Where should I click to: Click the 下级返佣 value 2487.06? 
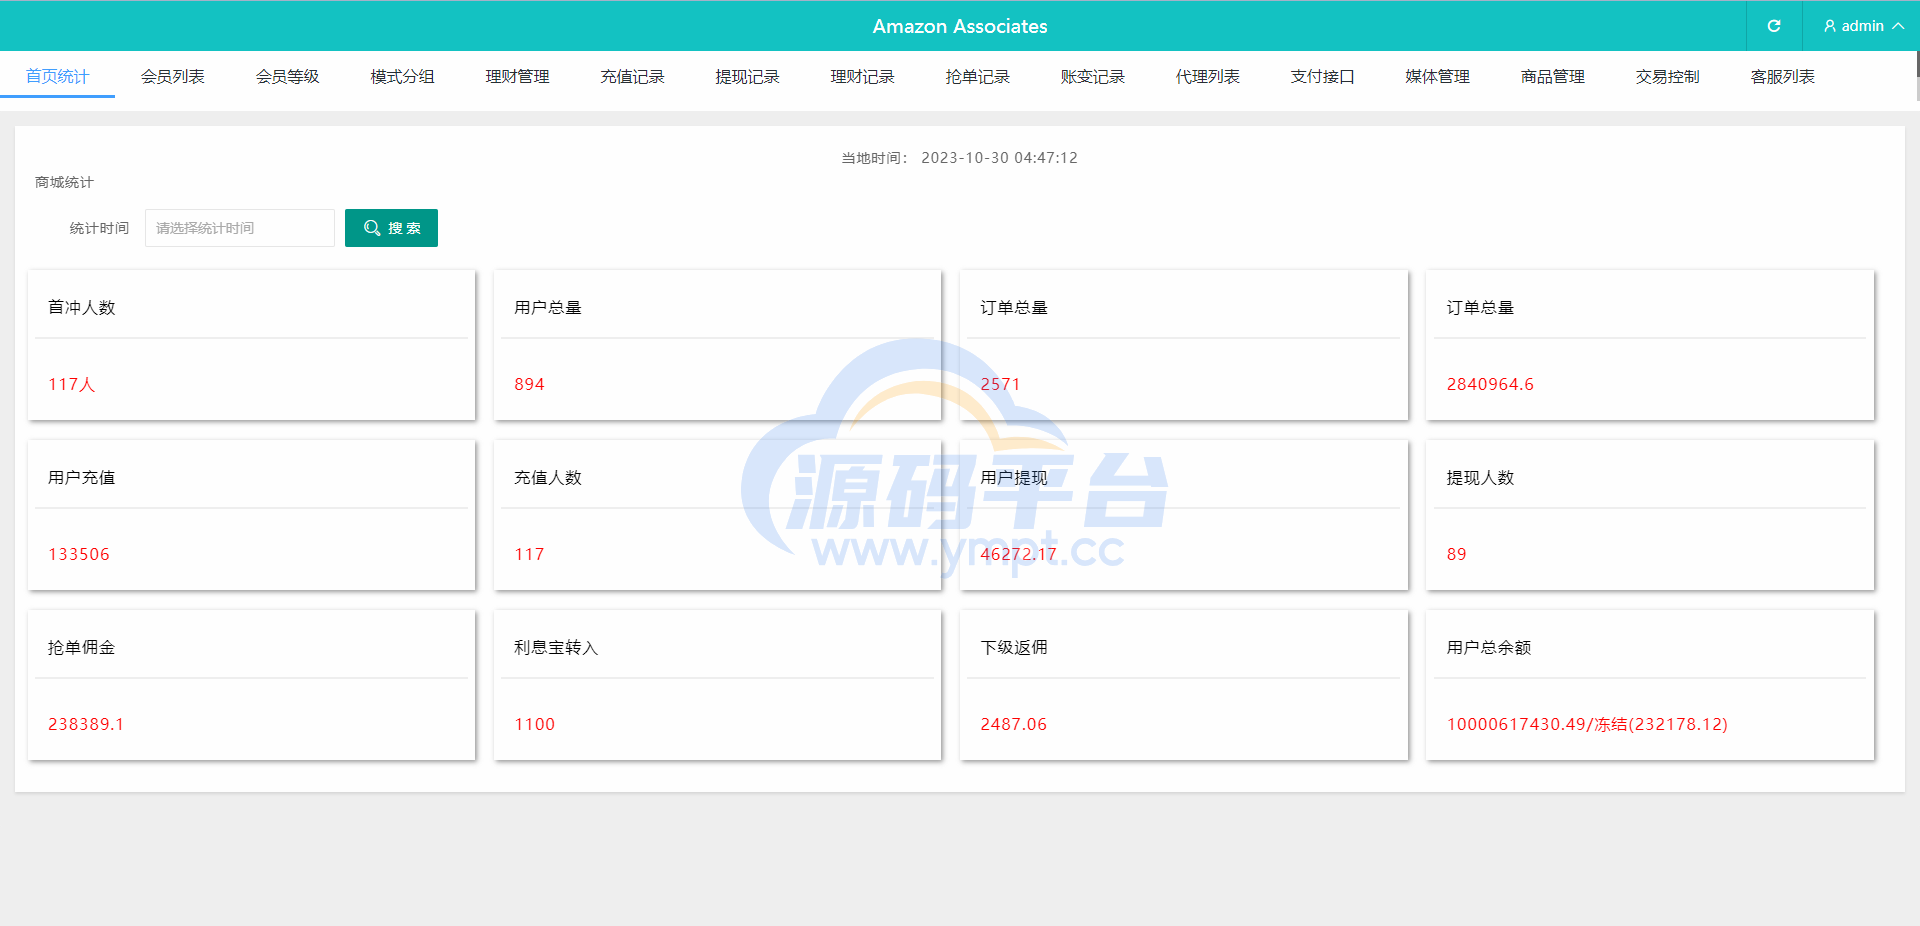click(1013, 724)
